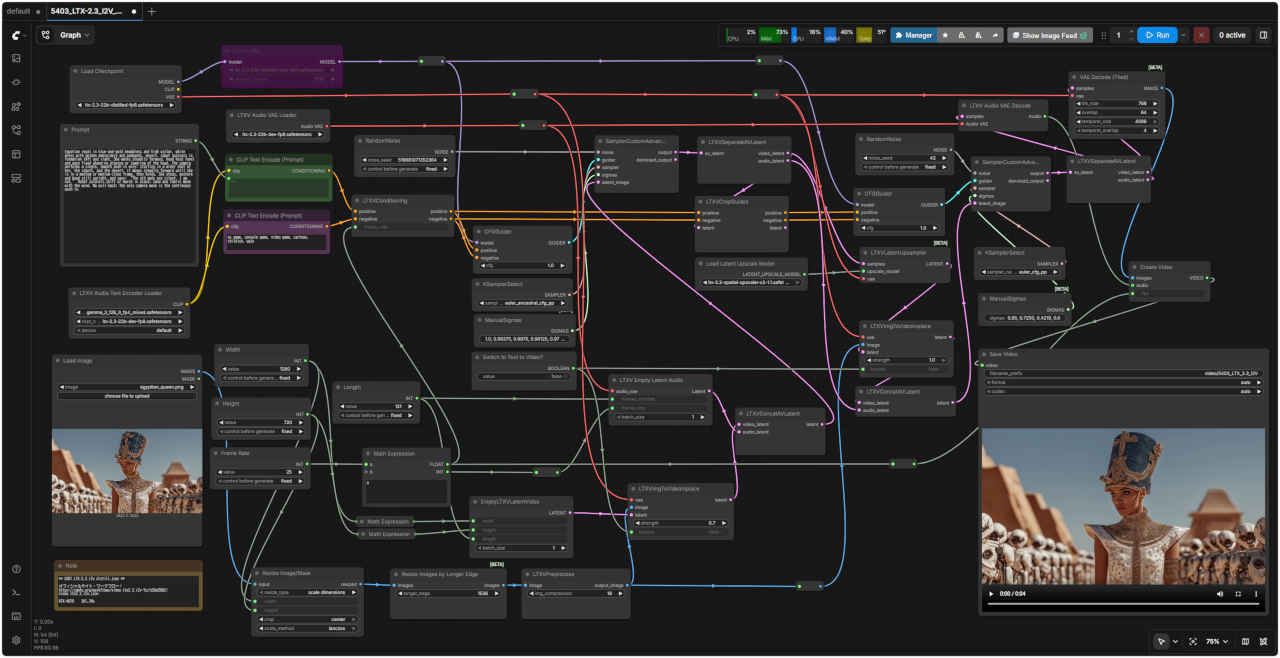Open Load Latent Upscale Model selector
The image size is (1280, 658).
coord(751,282)
